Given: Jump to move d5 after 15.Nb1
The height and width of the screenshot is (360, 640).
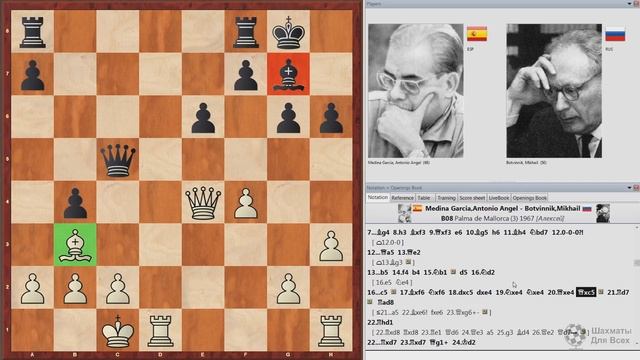Looking at the screenshot, I should coord(463,272).
